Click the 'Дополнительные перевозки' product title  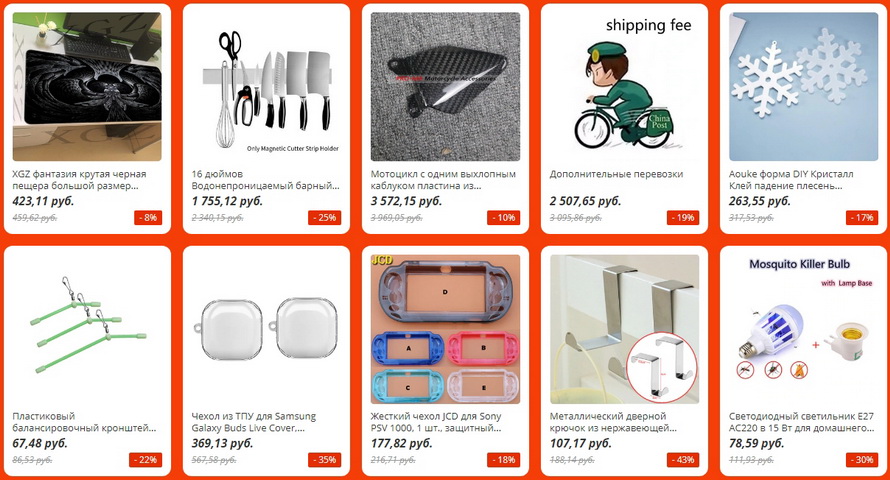[616, 174]
